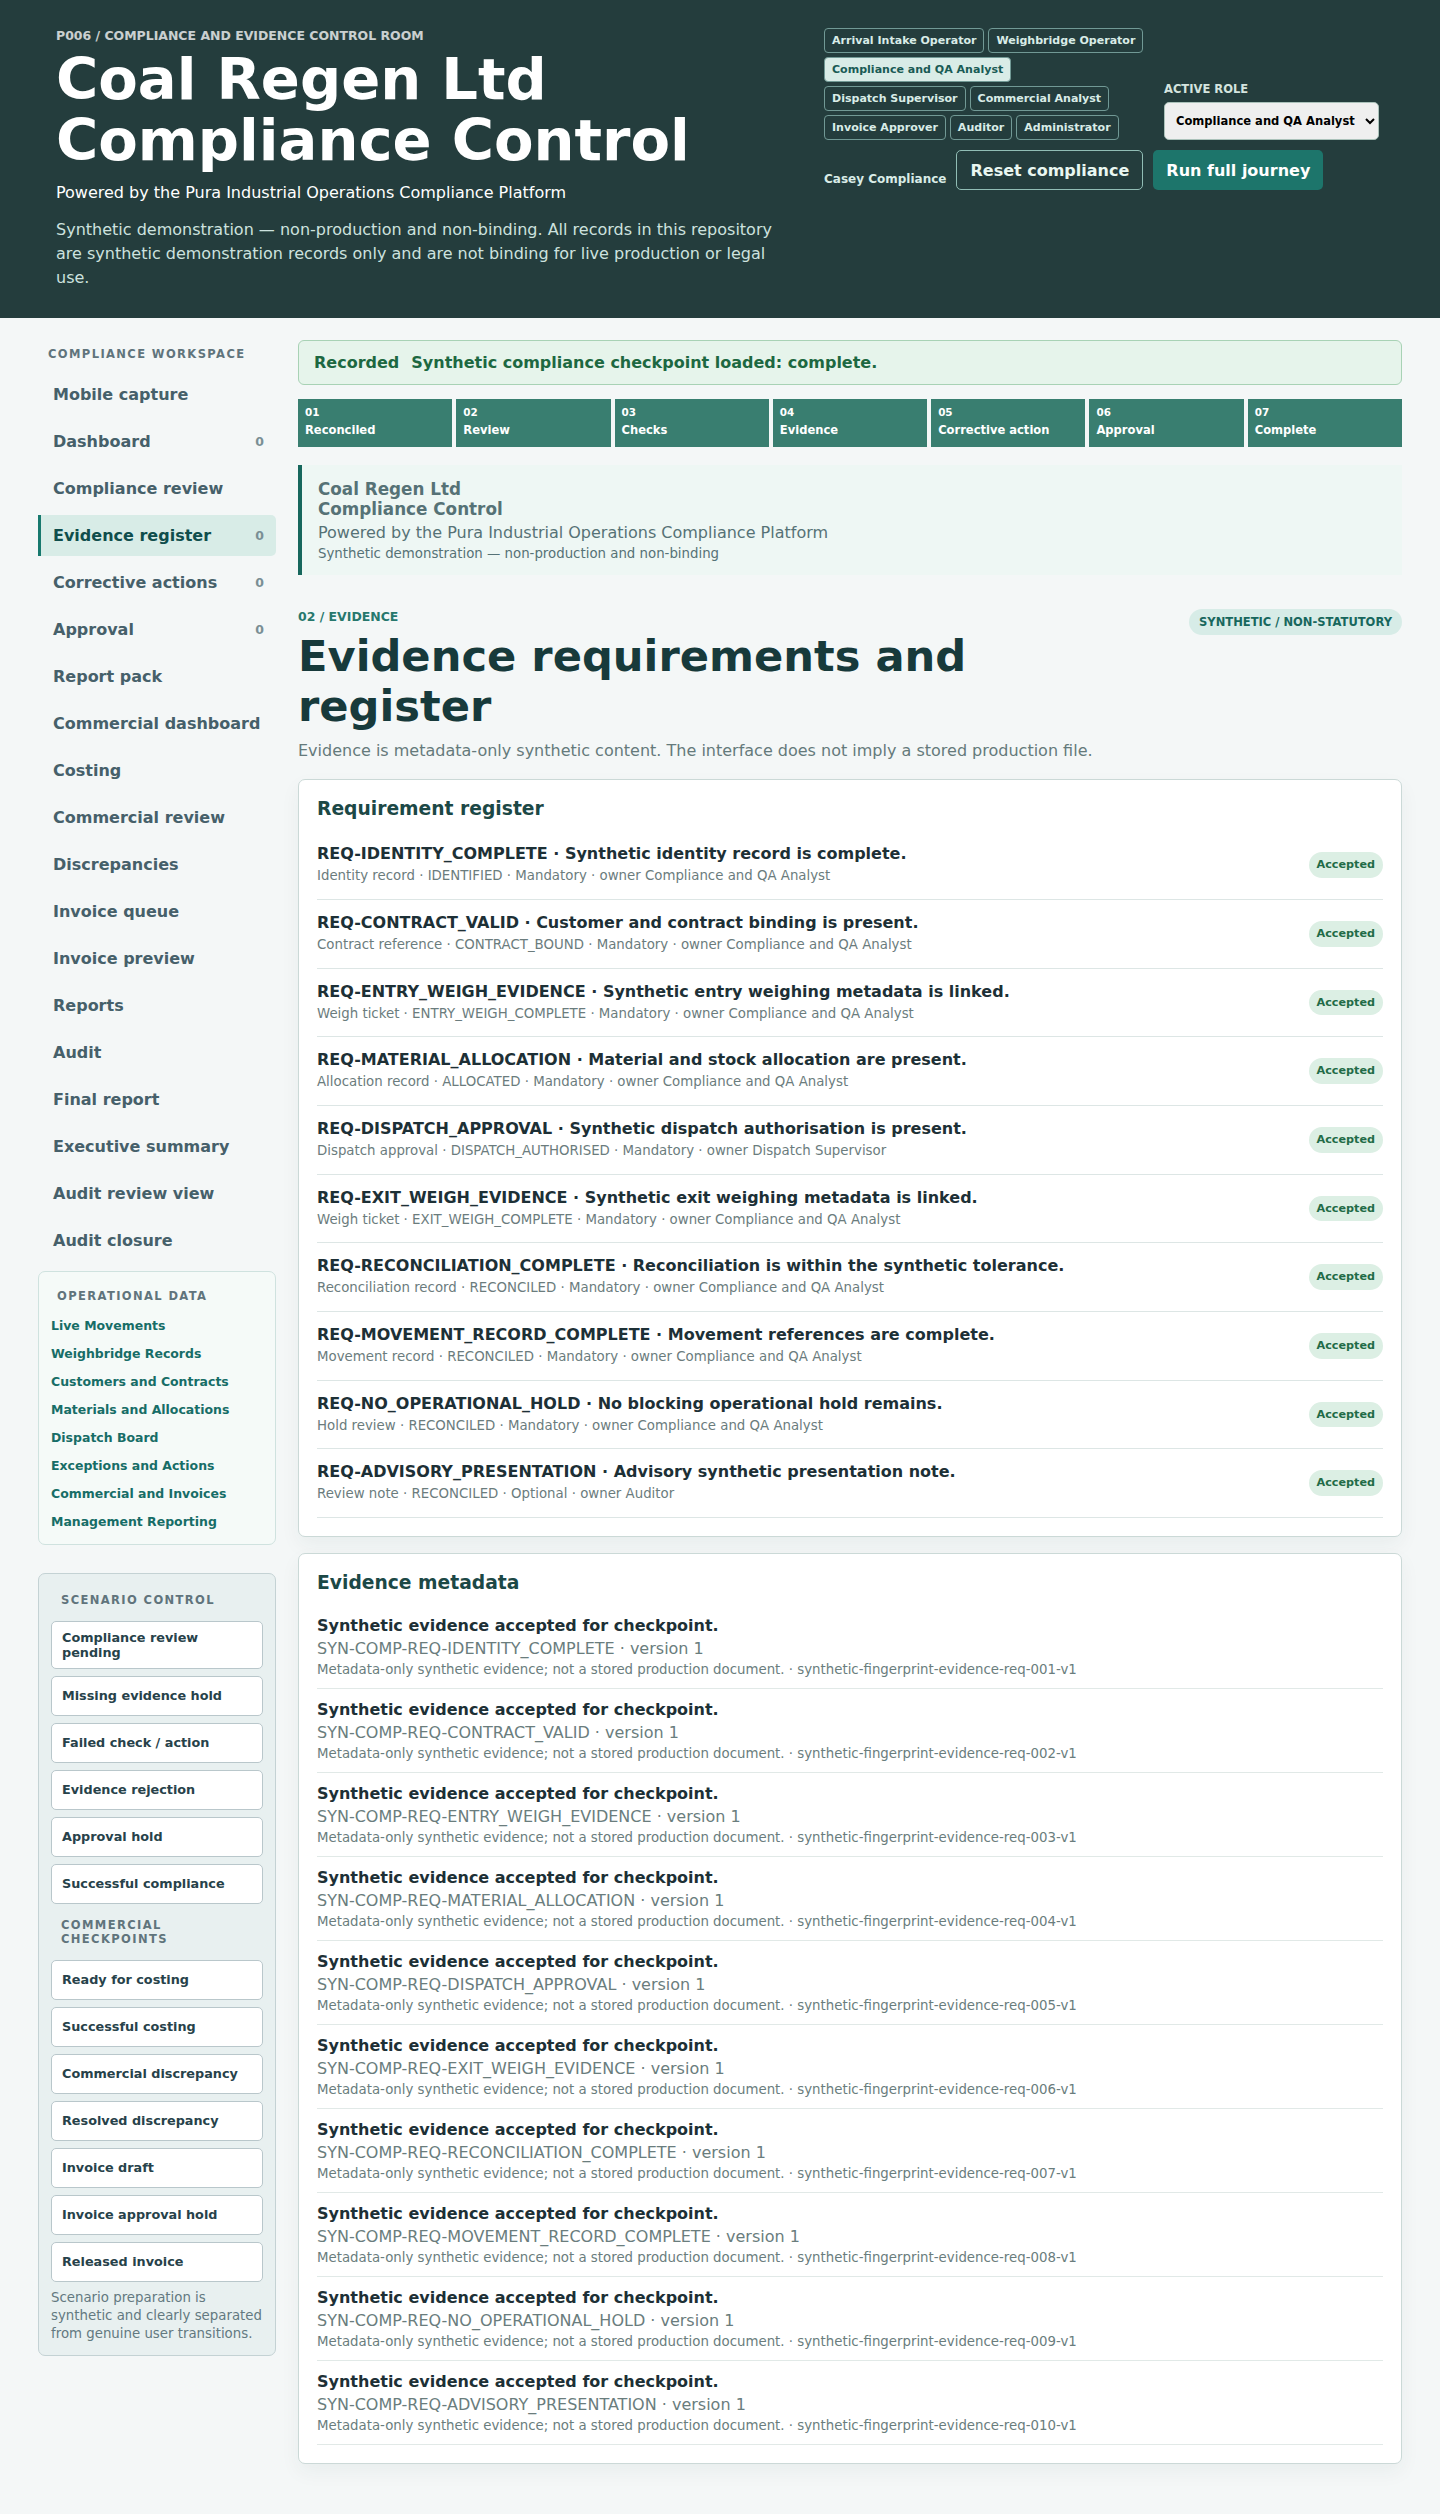Image resolution: width=1440 pixels, height=2514 pixels.
Task: Follow the Commercial and Invoices link
Action: [x=139, y=1493]
